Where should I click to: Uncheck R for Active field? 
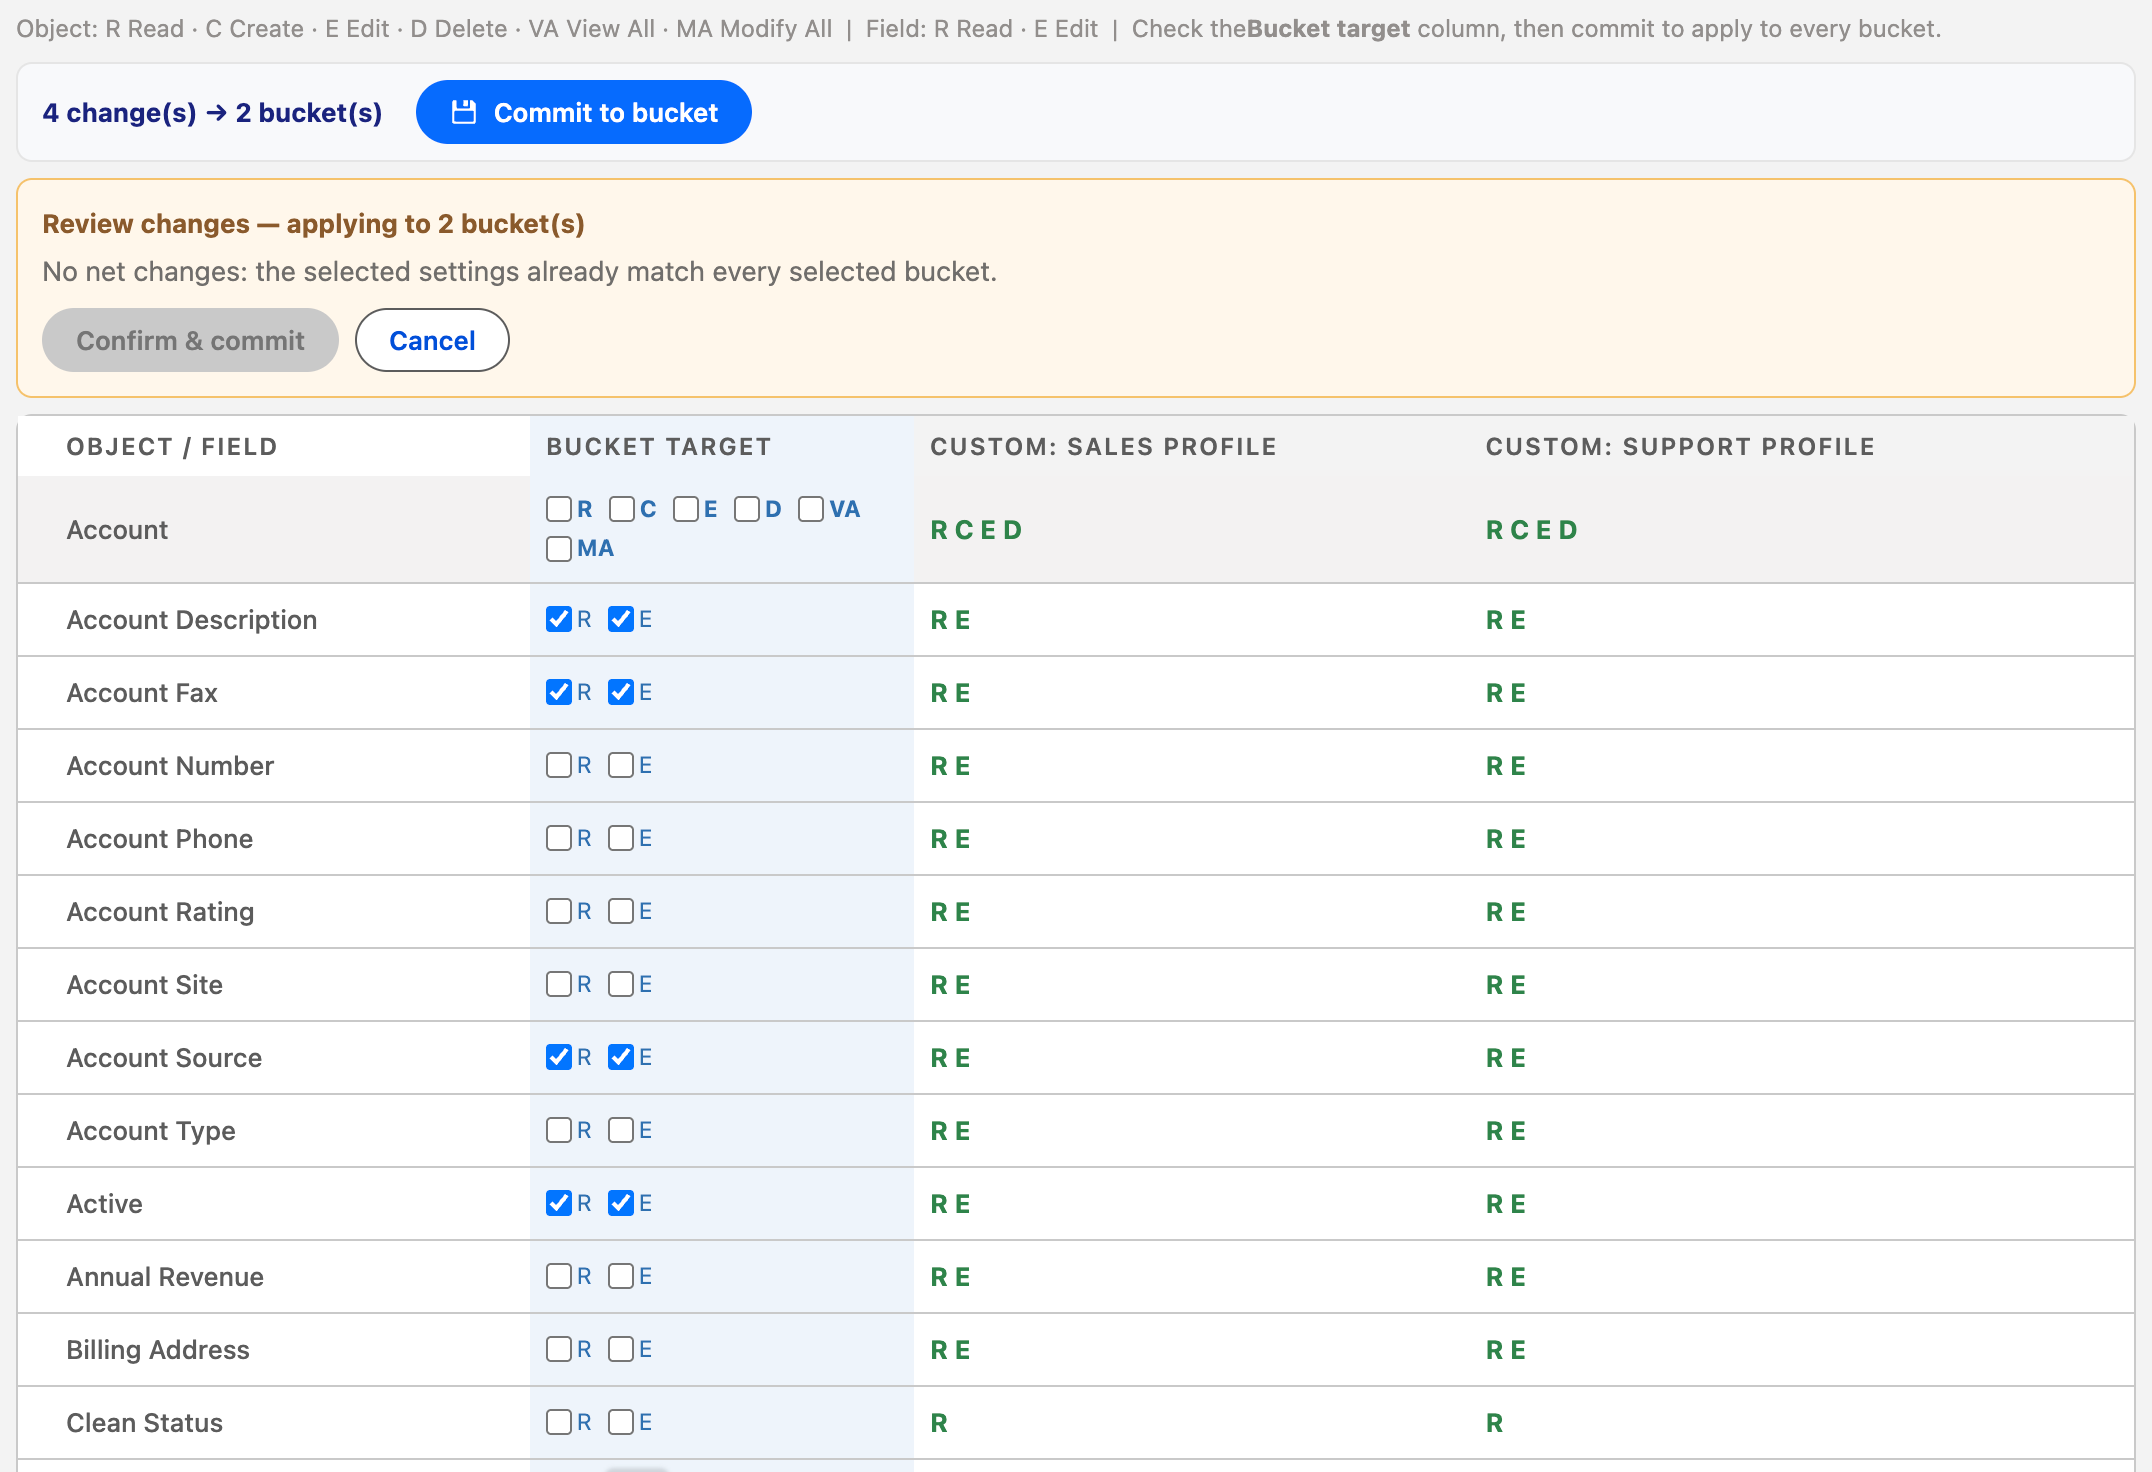[x=559, y=1203]
